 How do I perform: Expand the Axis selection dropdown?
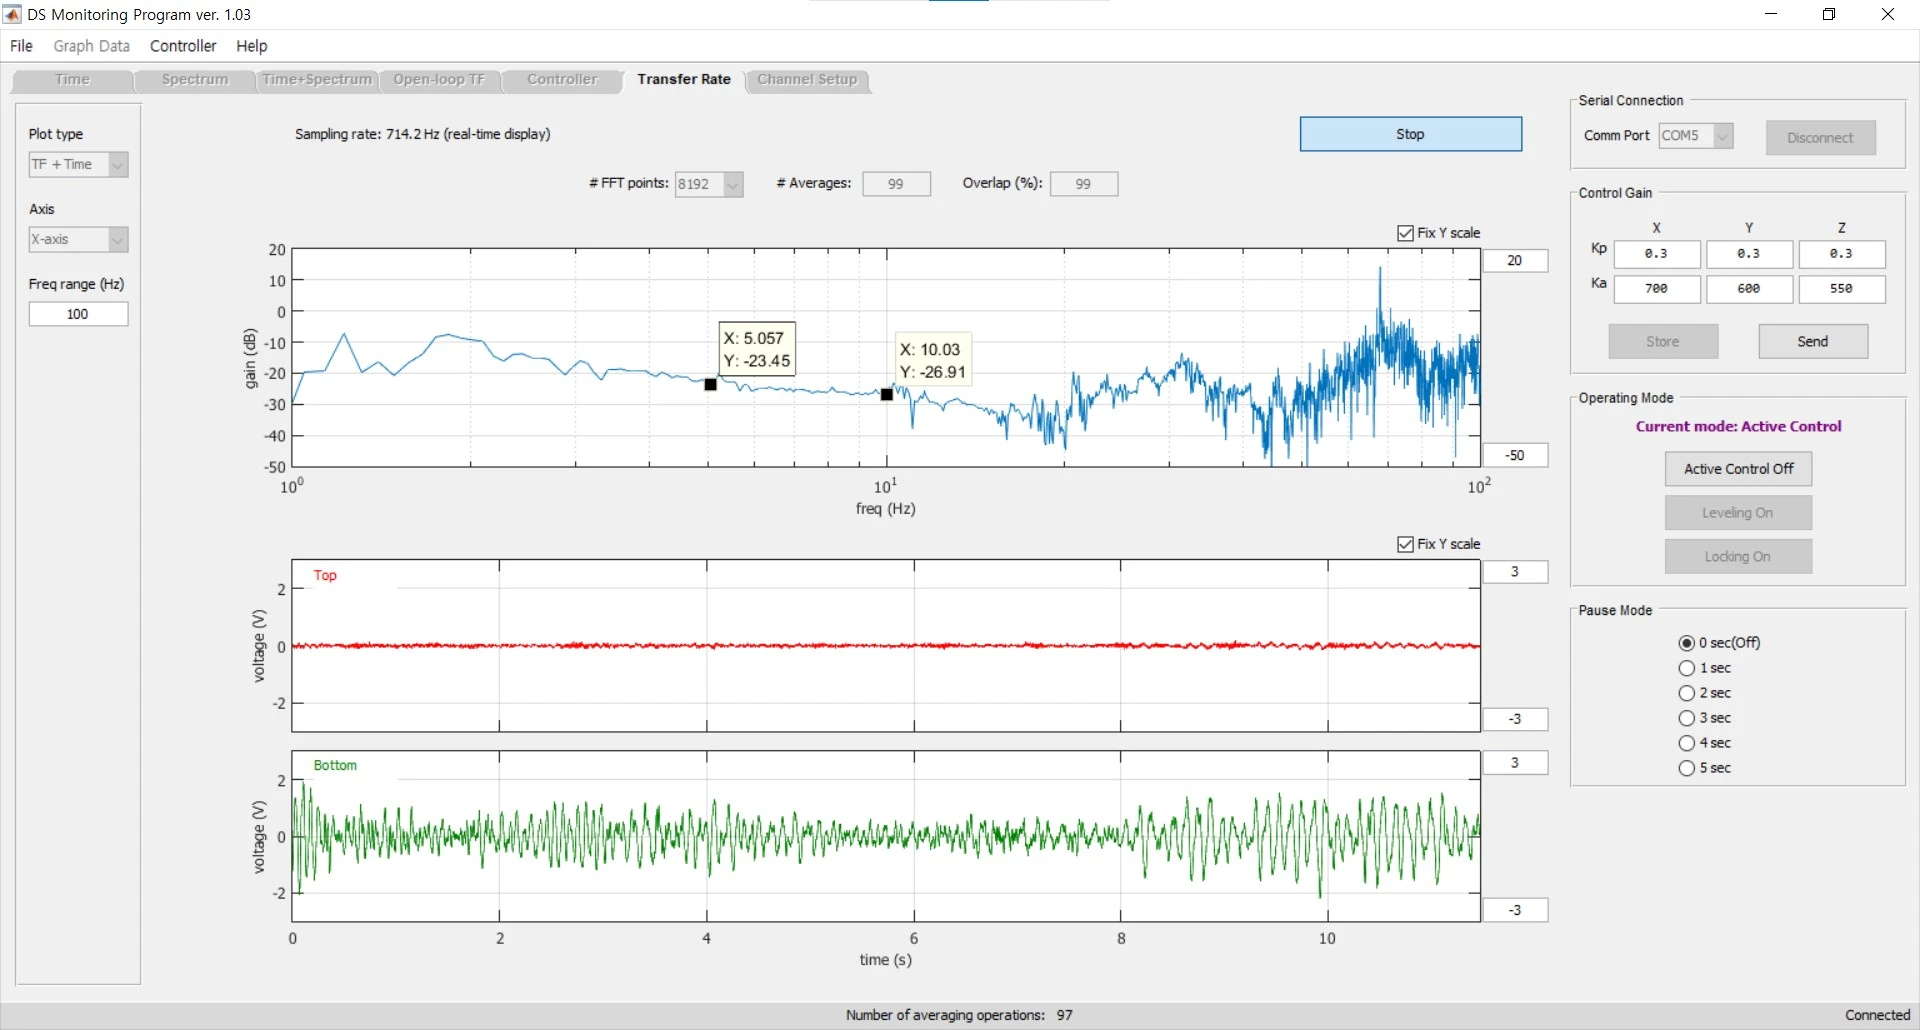click(x=78, y=239)
